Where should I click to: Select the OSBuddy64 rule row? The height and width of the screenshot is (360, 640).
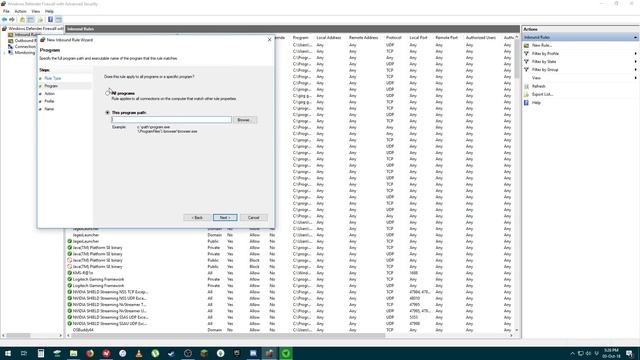[290, 330]
